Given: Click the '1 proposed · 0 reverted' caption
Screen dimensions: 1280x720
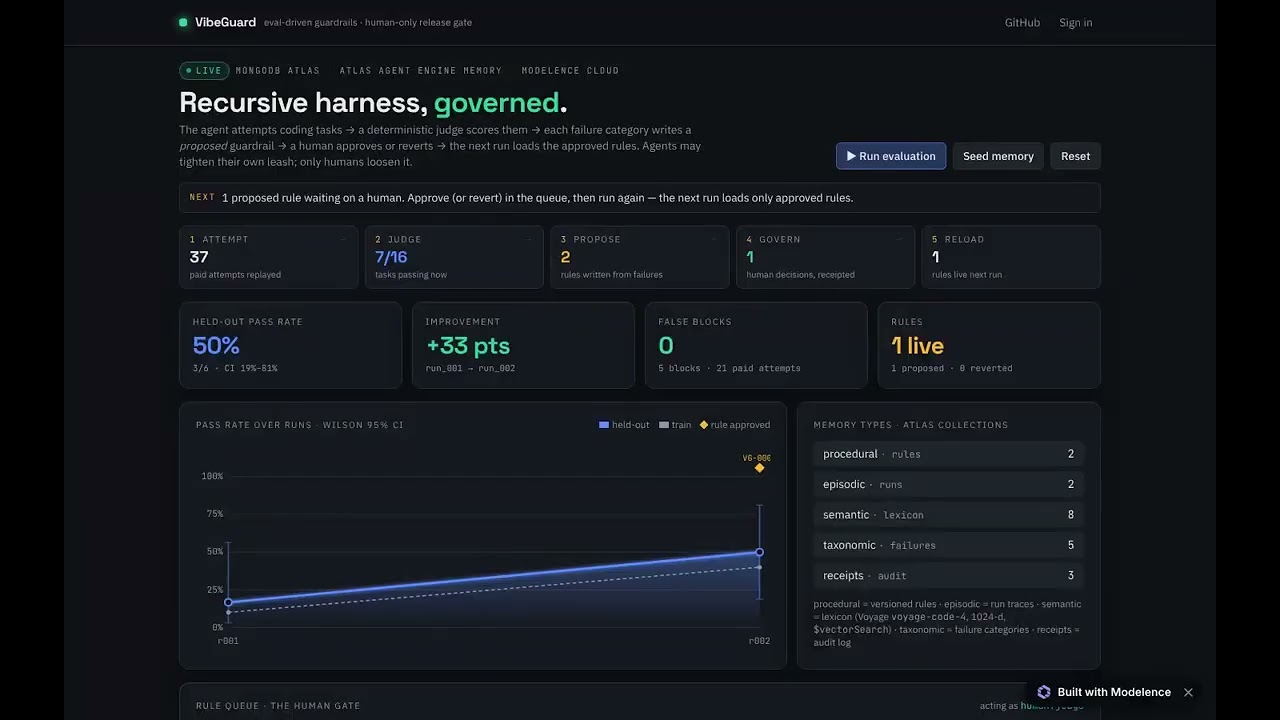Looking at the screenshot, I should pos(952,368).
